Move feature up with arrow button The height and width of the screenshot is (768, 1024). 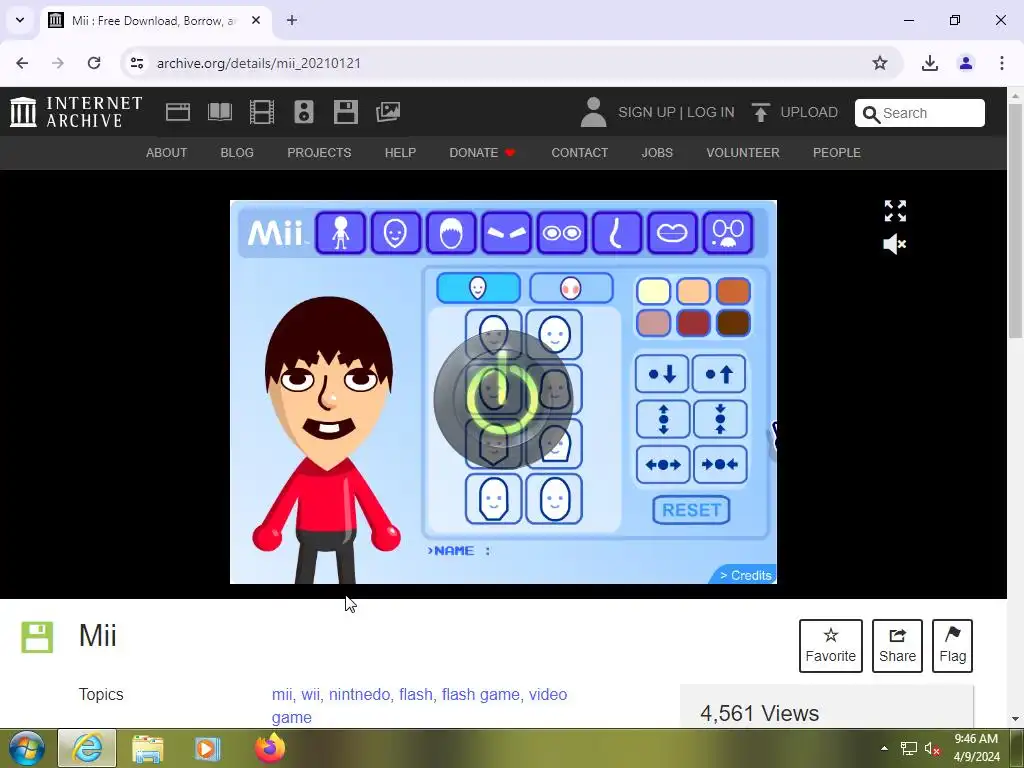pyautogui.click(x=719, y=374)
